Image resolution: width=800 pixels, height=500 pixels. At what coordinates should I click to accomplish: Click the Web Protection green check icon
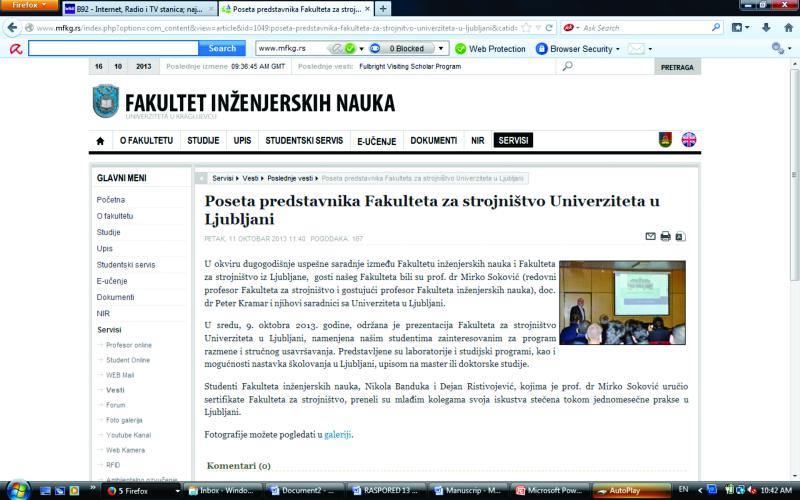(x=460, y=48)
